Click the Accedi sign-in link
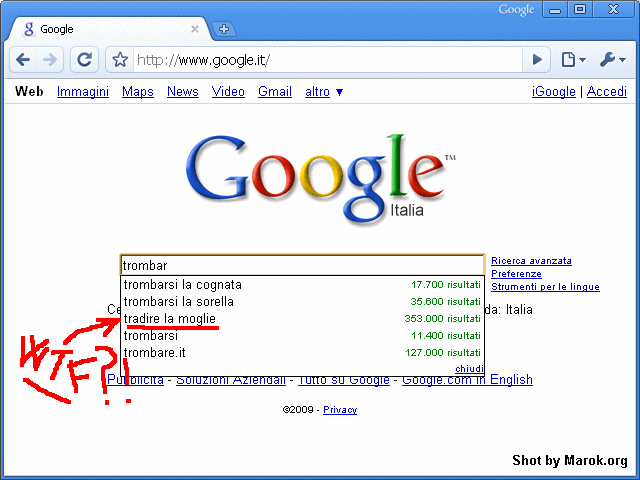The width and height of the screenshot is (640, 480). (x=607, y=91)
